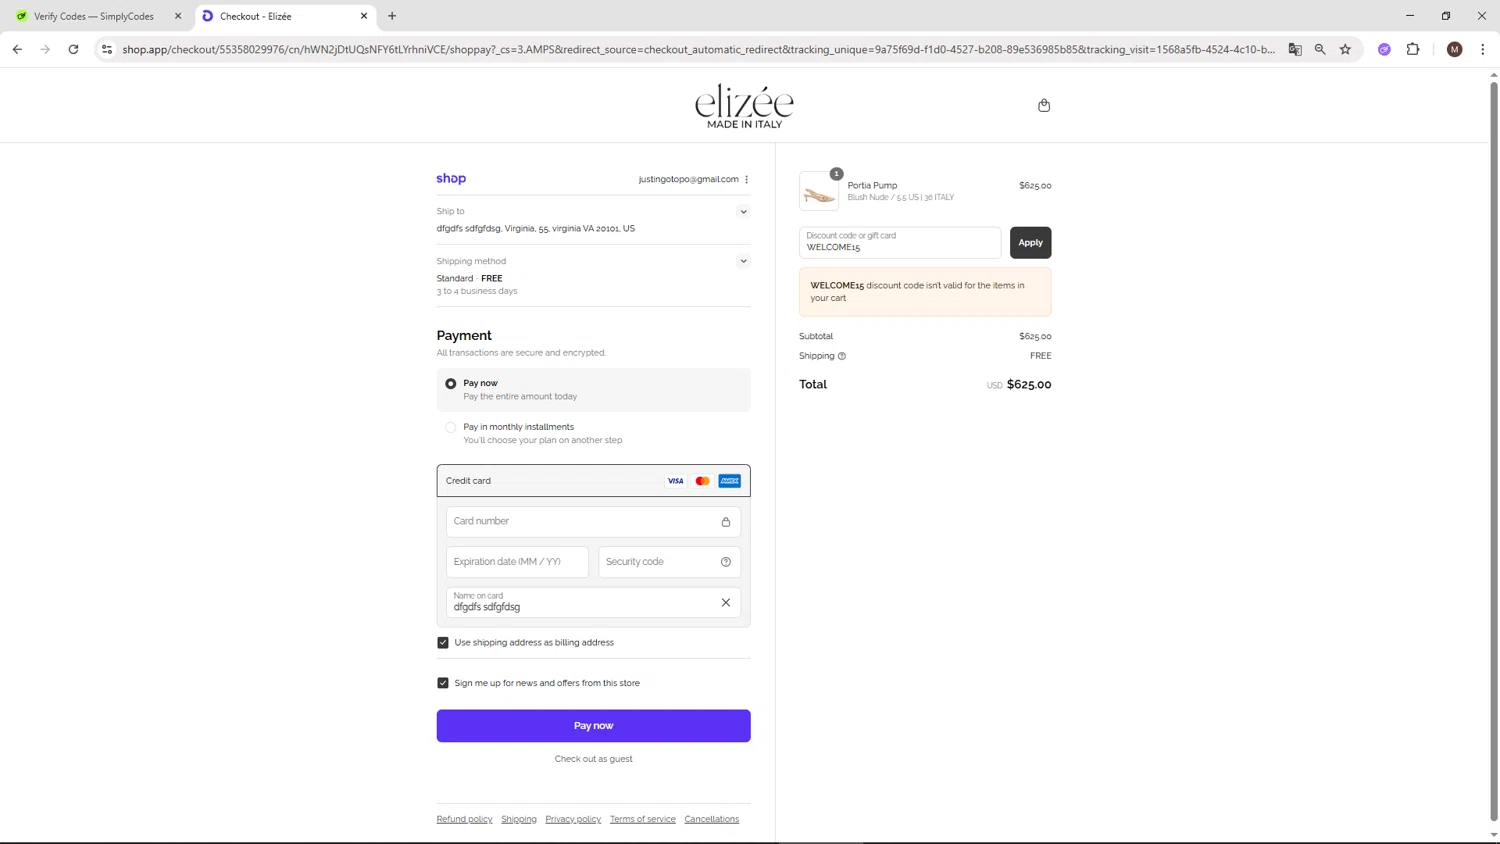The width and height of the screenshot is (1500, 844).
Task: Open the Chrome three-dot menu
Action: [1483, 49]
